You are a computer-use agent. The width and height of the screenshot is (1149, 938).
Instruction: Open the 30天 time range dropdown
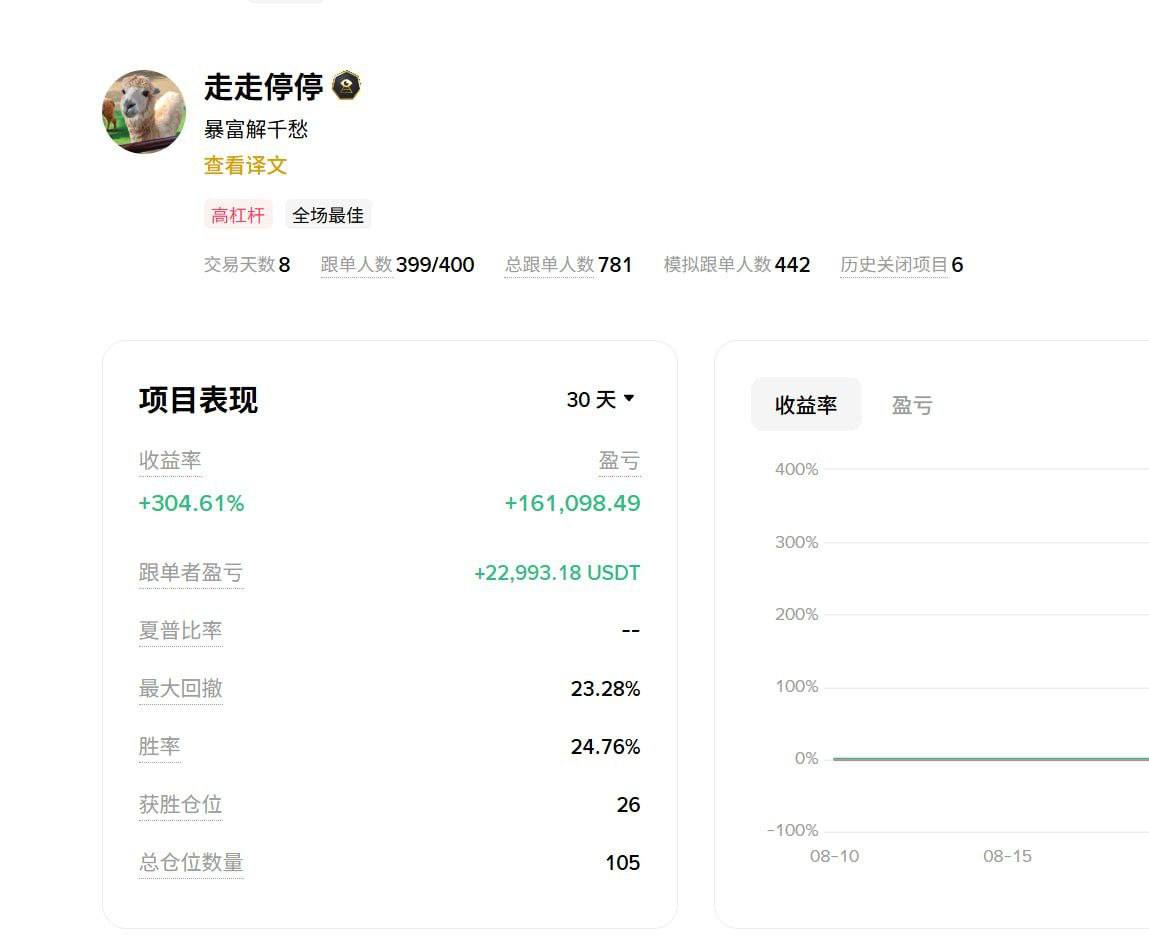coord(599,399)
